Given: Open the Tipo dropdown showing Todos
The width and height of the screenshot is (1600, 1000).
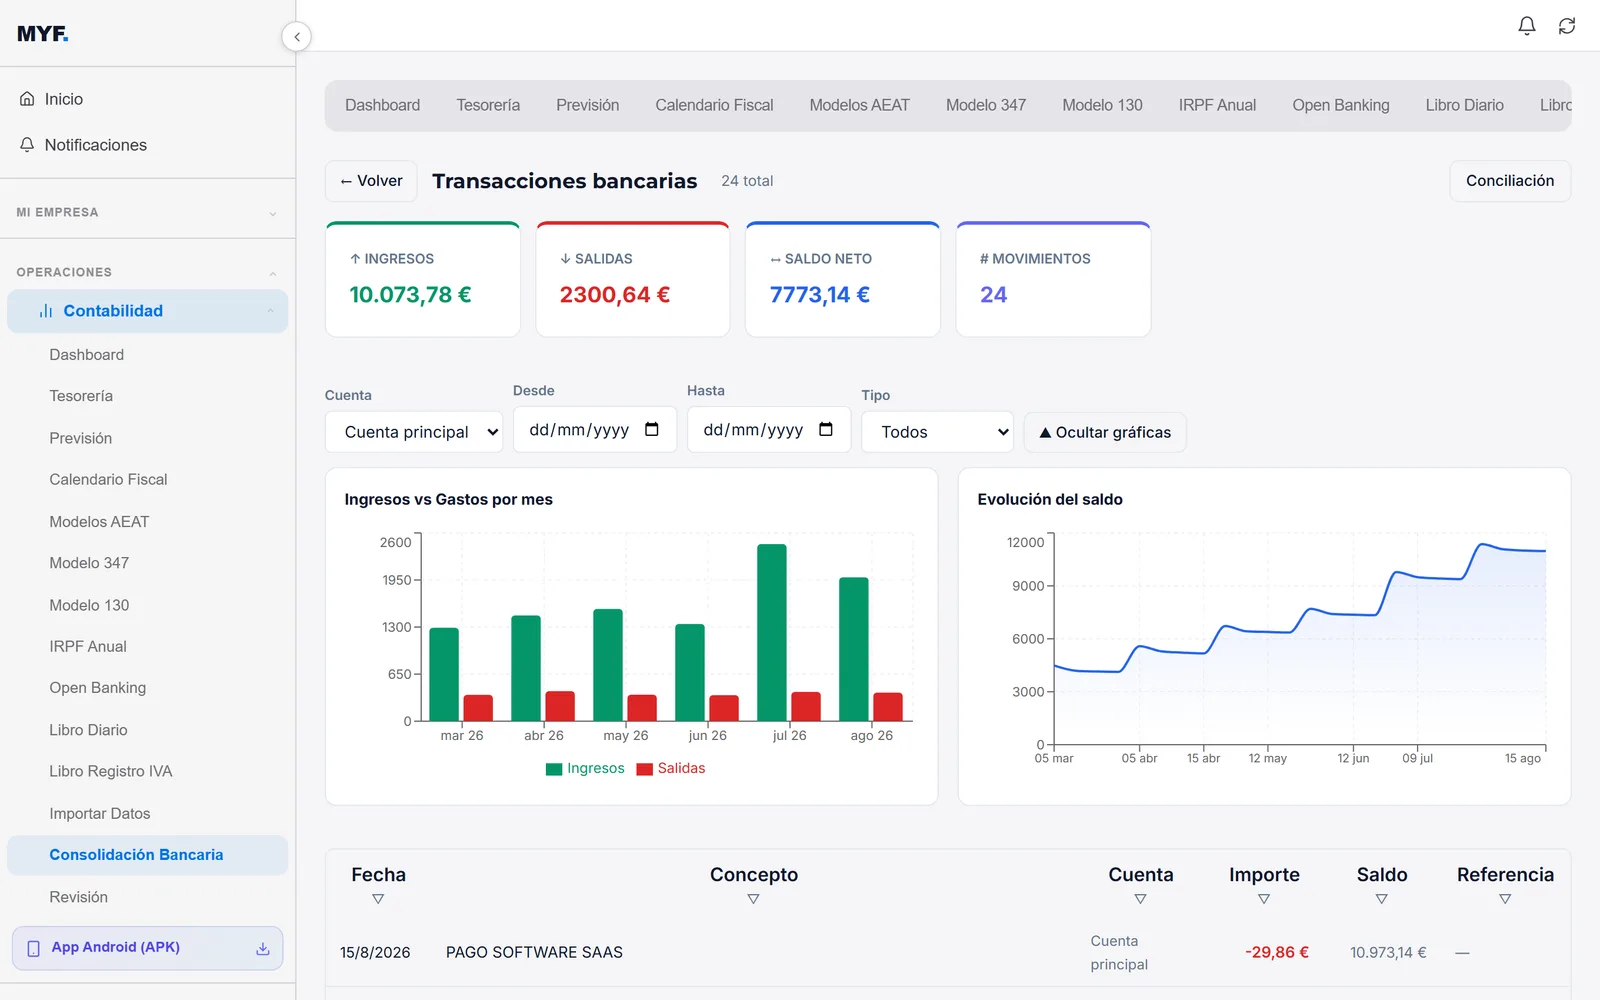Looking at the screenshot, I should tap(937, 432).
